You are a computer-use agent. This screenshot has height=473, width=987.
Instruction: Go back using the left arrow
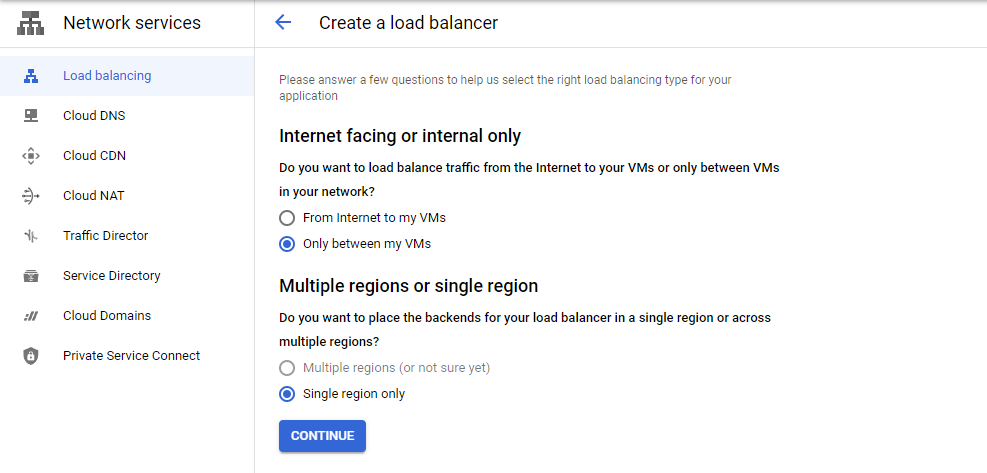(283, 23)
